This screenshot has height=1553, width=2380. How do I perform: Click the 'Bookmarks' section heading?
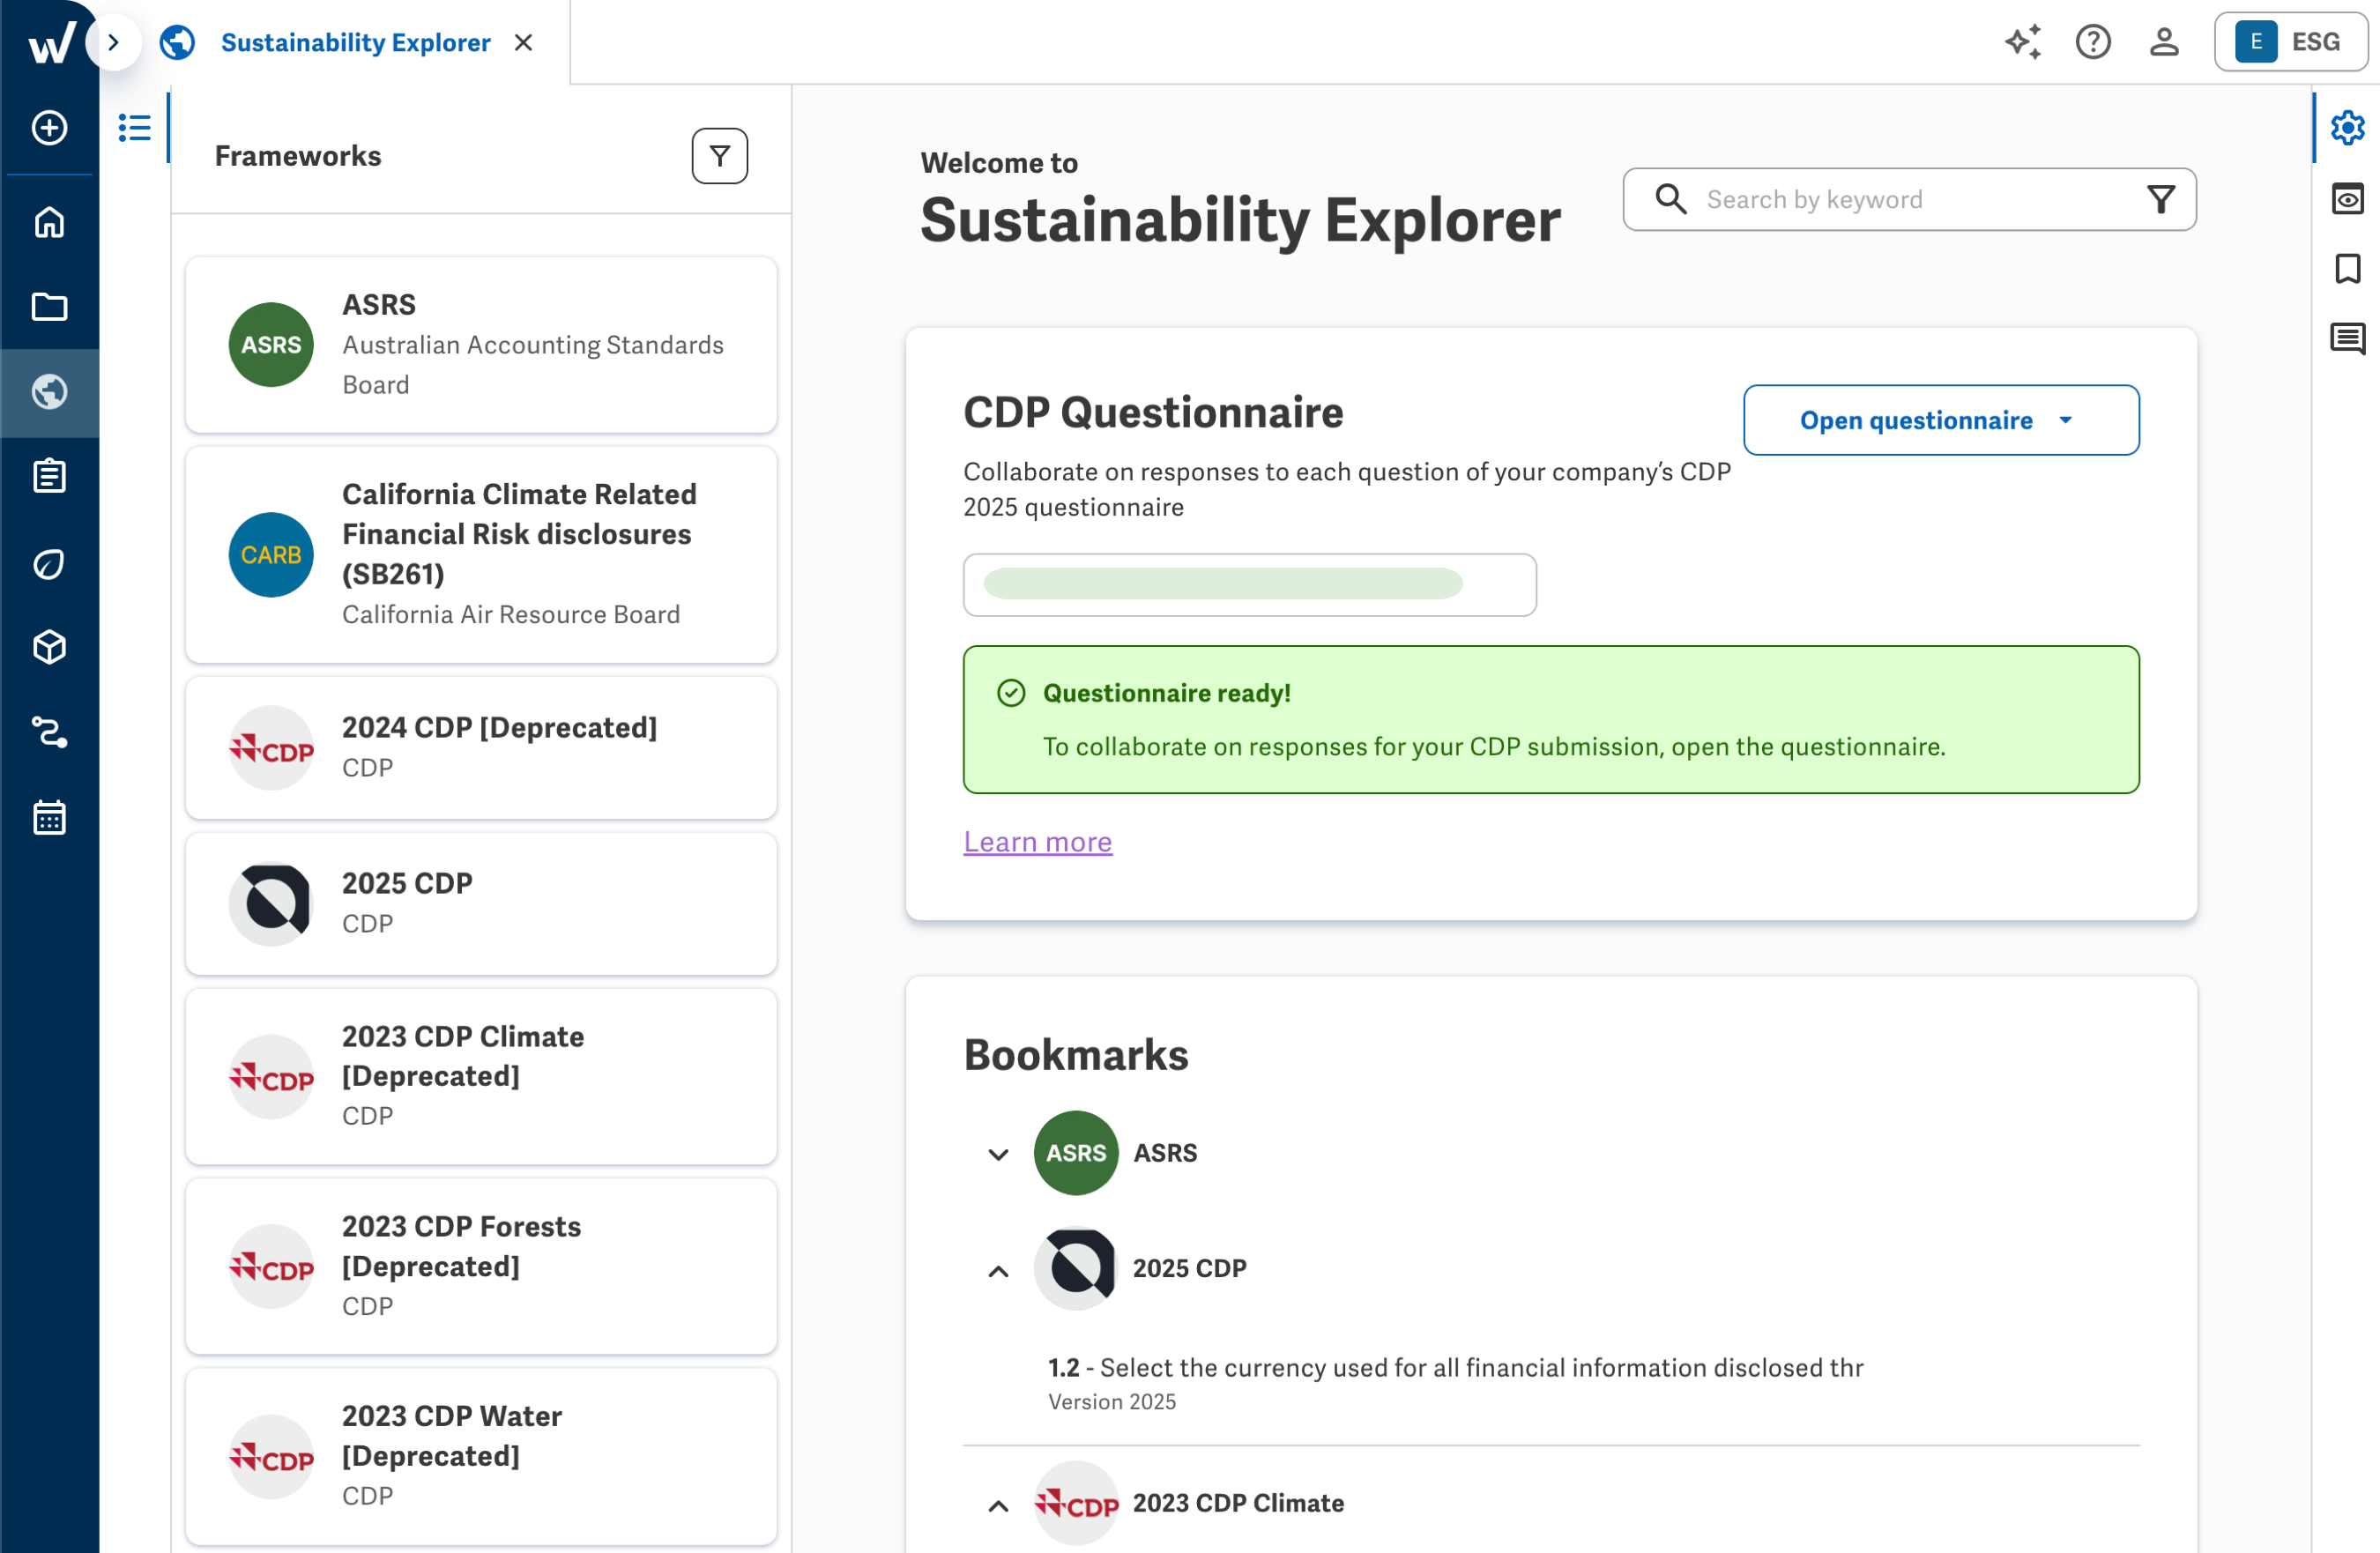1076,1055
